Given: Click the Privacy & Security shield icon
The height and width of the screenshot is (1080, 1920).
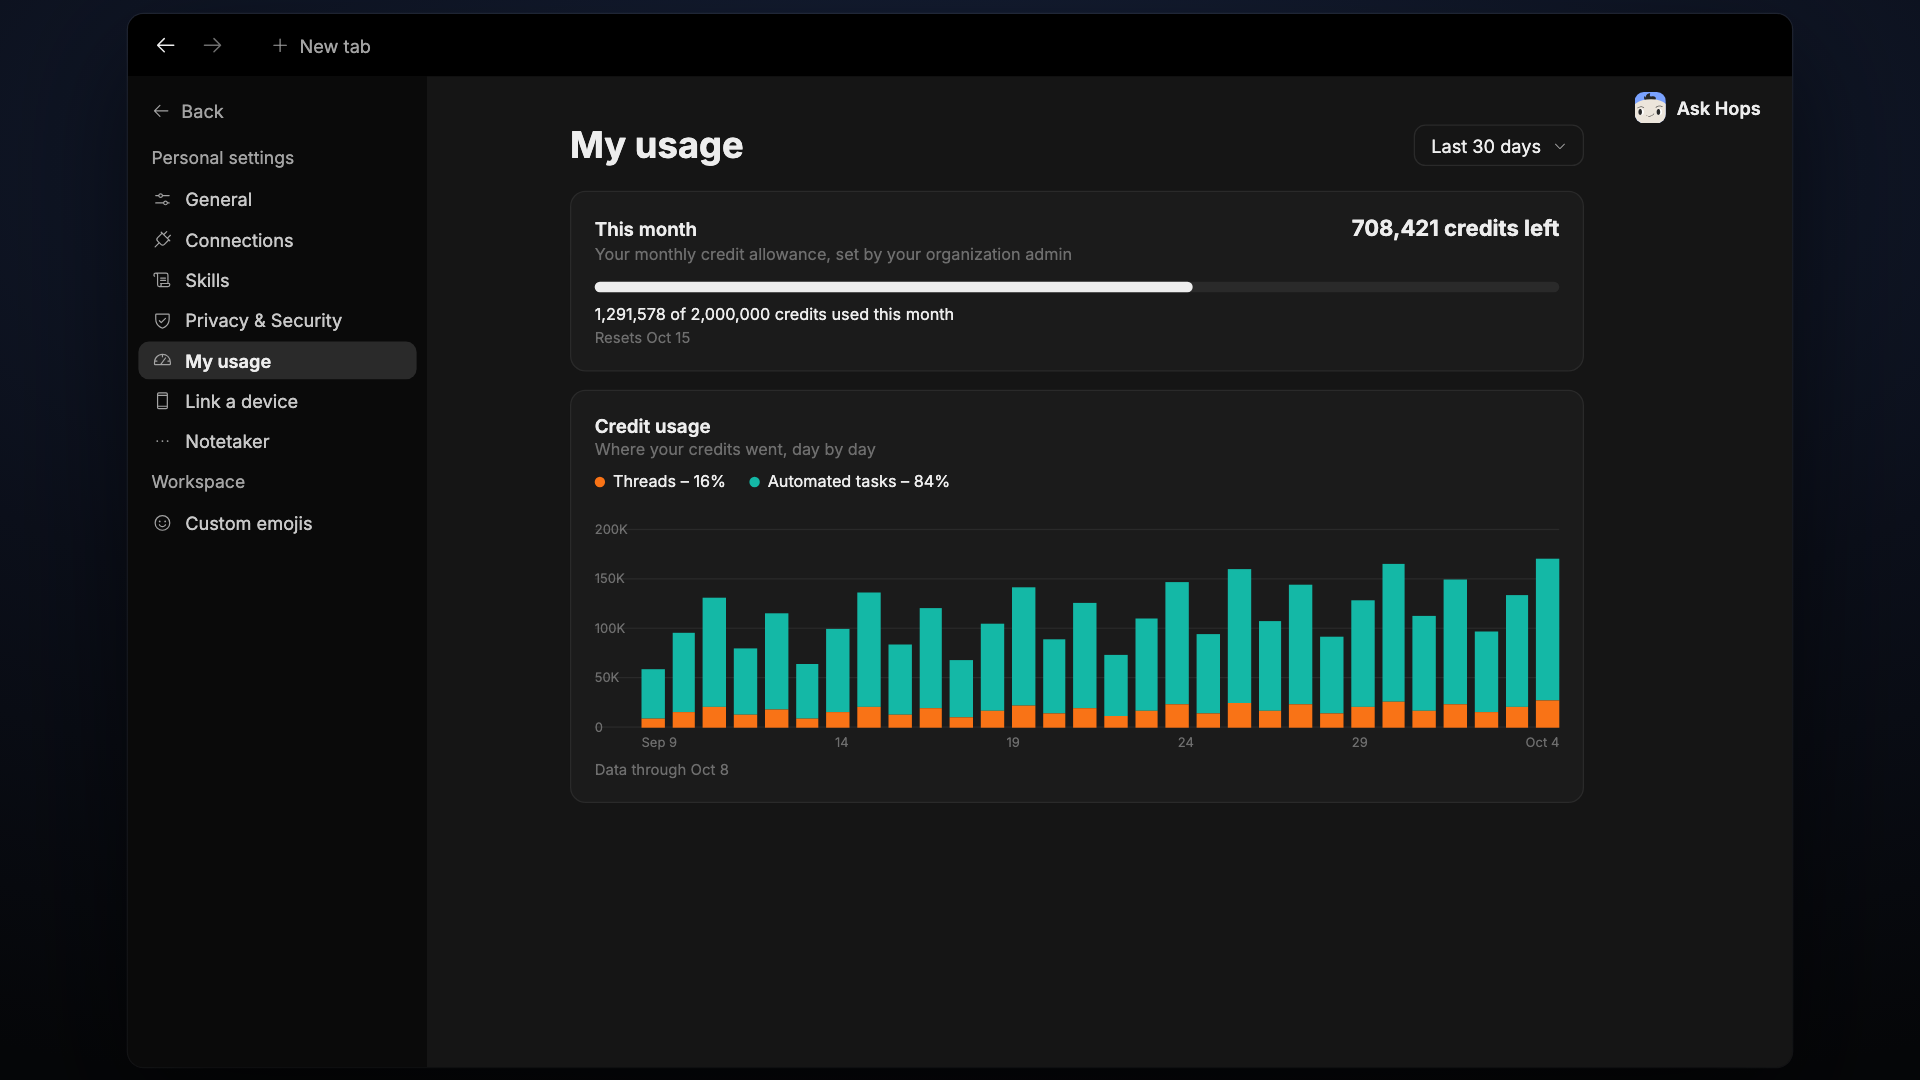Looking at the screenshot, I should coord(162,320).
